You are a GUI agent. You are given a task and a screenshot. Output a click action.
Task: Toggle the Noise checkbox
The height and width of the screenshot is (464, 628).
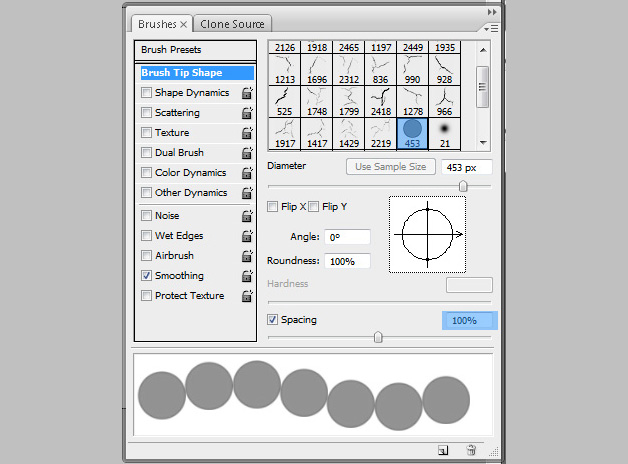146,216
